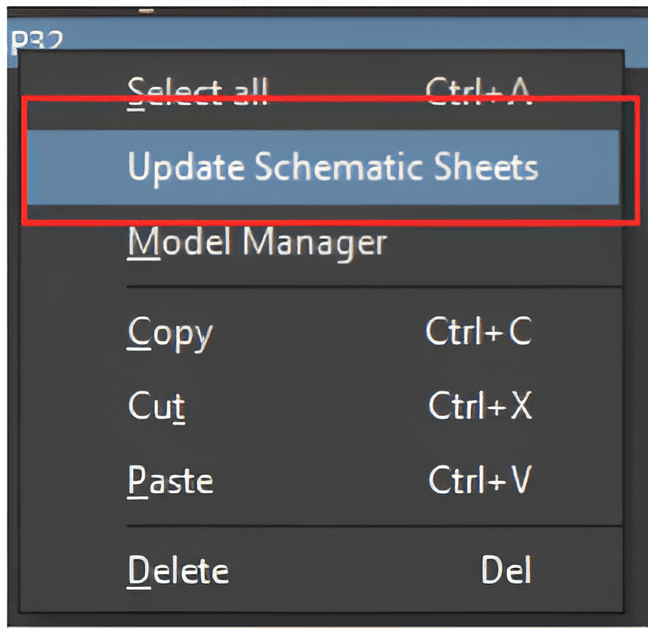This screenshot has height=628, width=648.
Task: Insert clipboard contents with the Paste entry
Action: 170,481
